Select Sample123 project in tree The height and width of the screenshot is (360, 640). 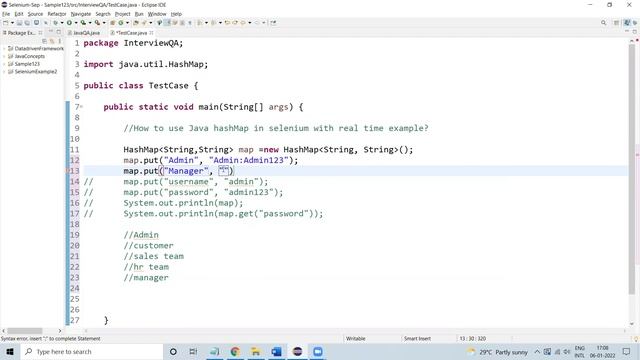[x=27, y=64]
